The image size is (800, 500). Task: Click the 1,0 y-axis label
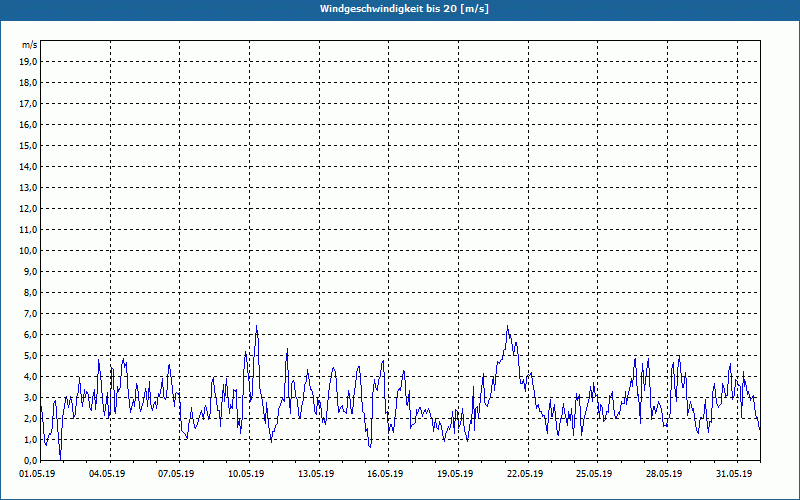[x=30, y=439]
